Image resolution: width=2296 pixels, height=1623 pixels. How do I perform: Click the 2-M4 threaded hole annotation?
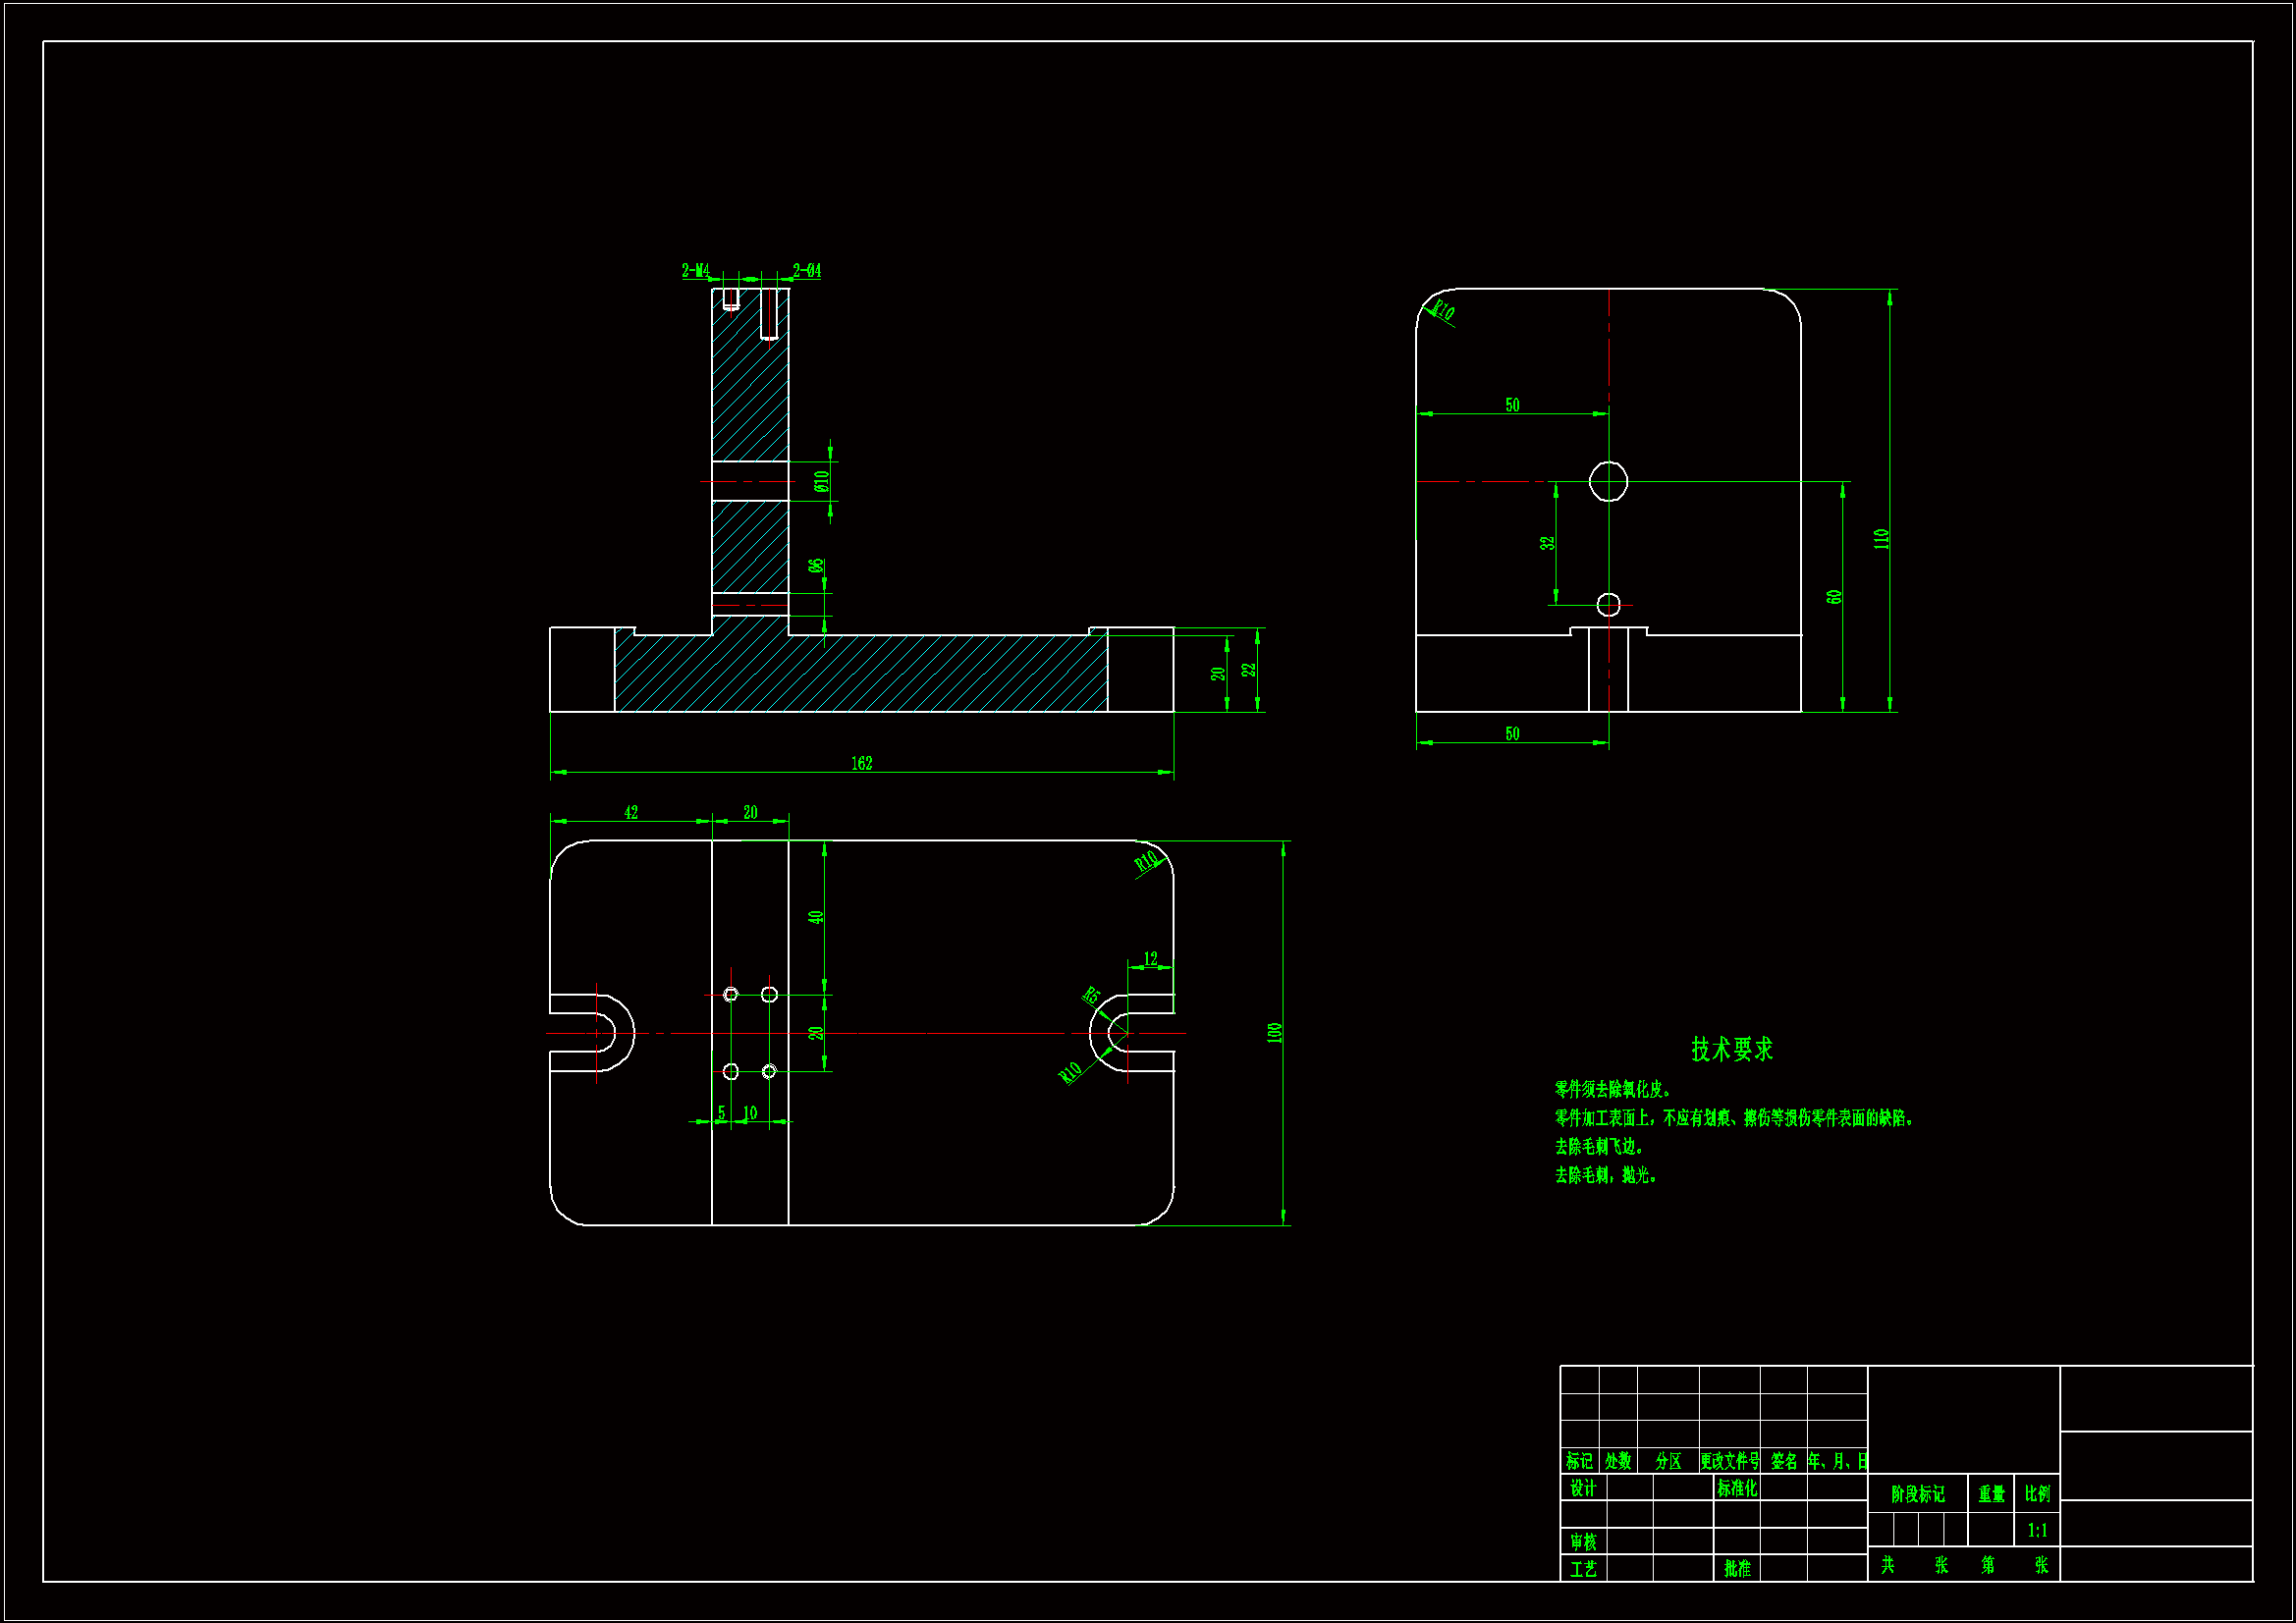click(x=695, y=271)
